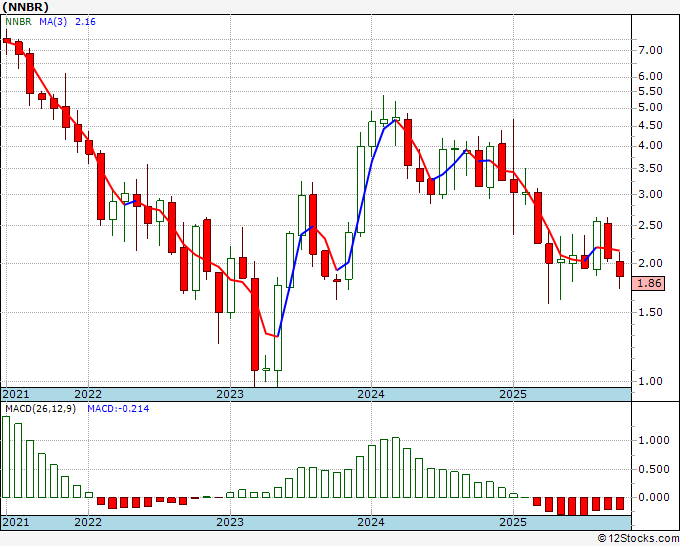Click 2021 on the price chart timeline

16,394
